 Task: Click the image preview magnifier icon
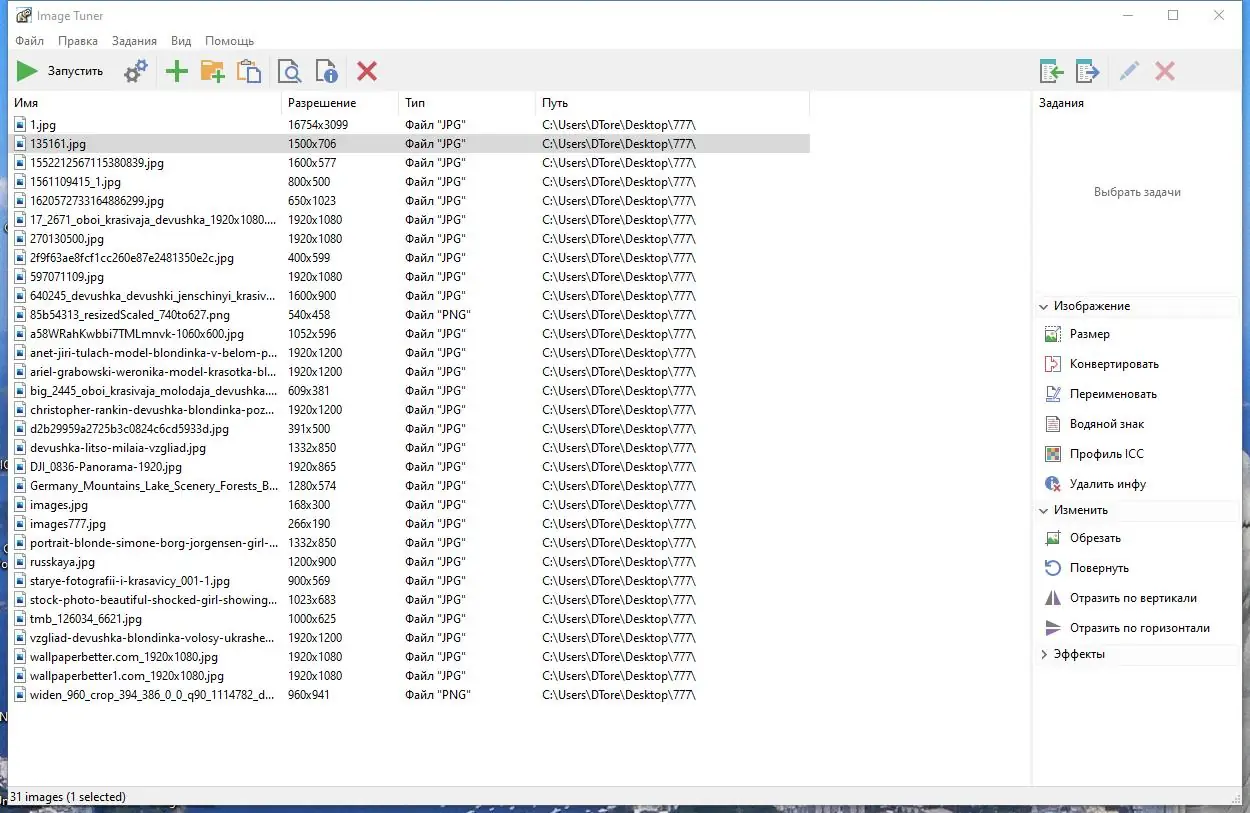290,71
